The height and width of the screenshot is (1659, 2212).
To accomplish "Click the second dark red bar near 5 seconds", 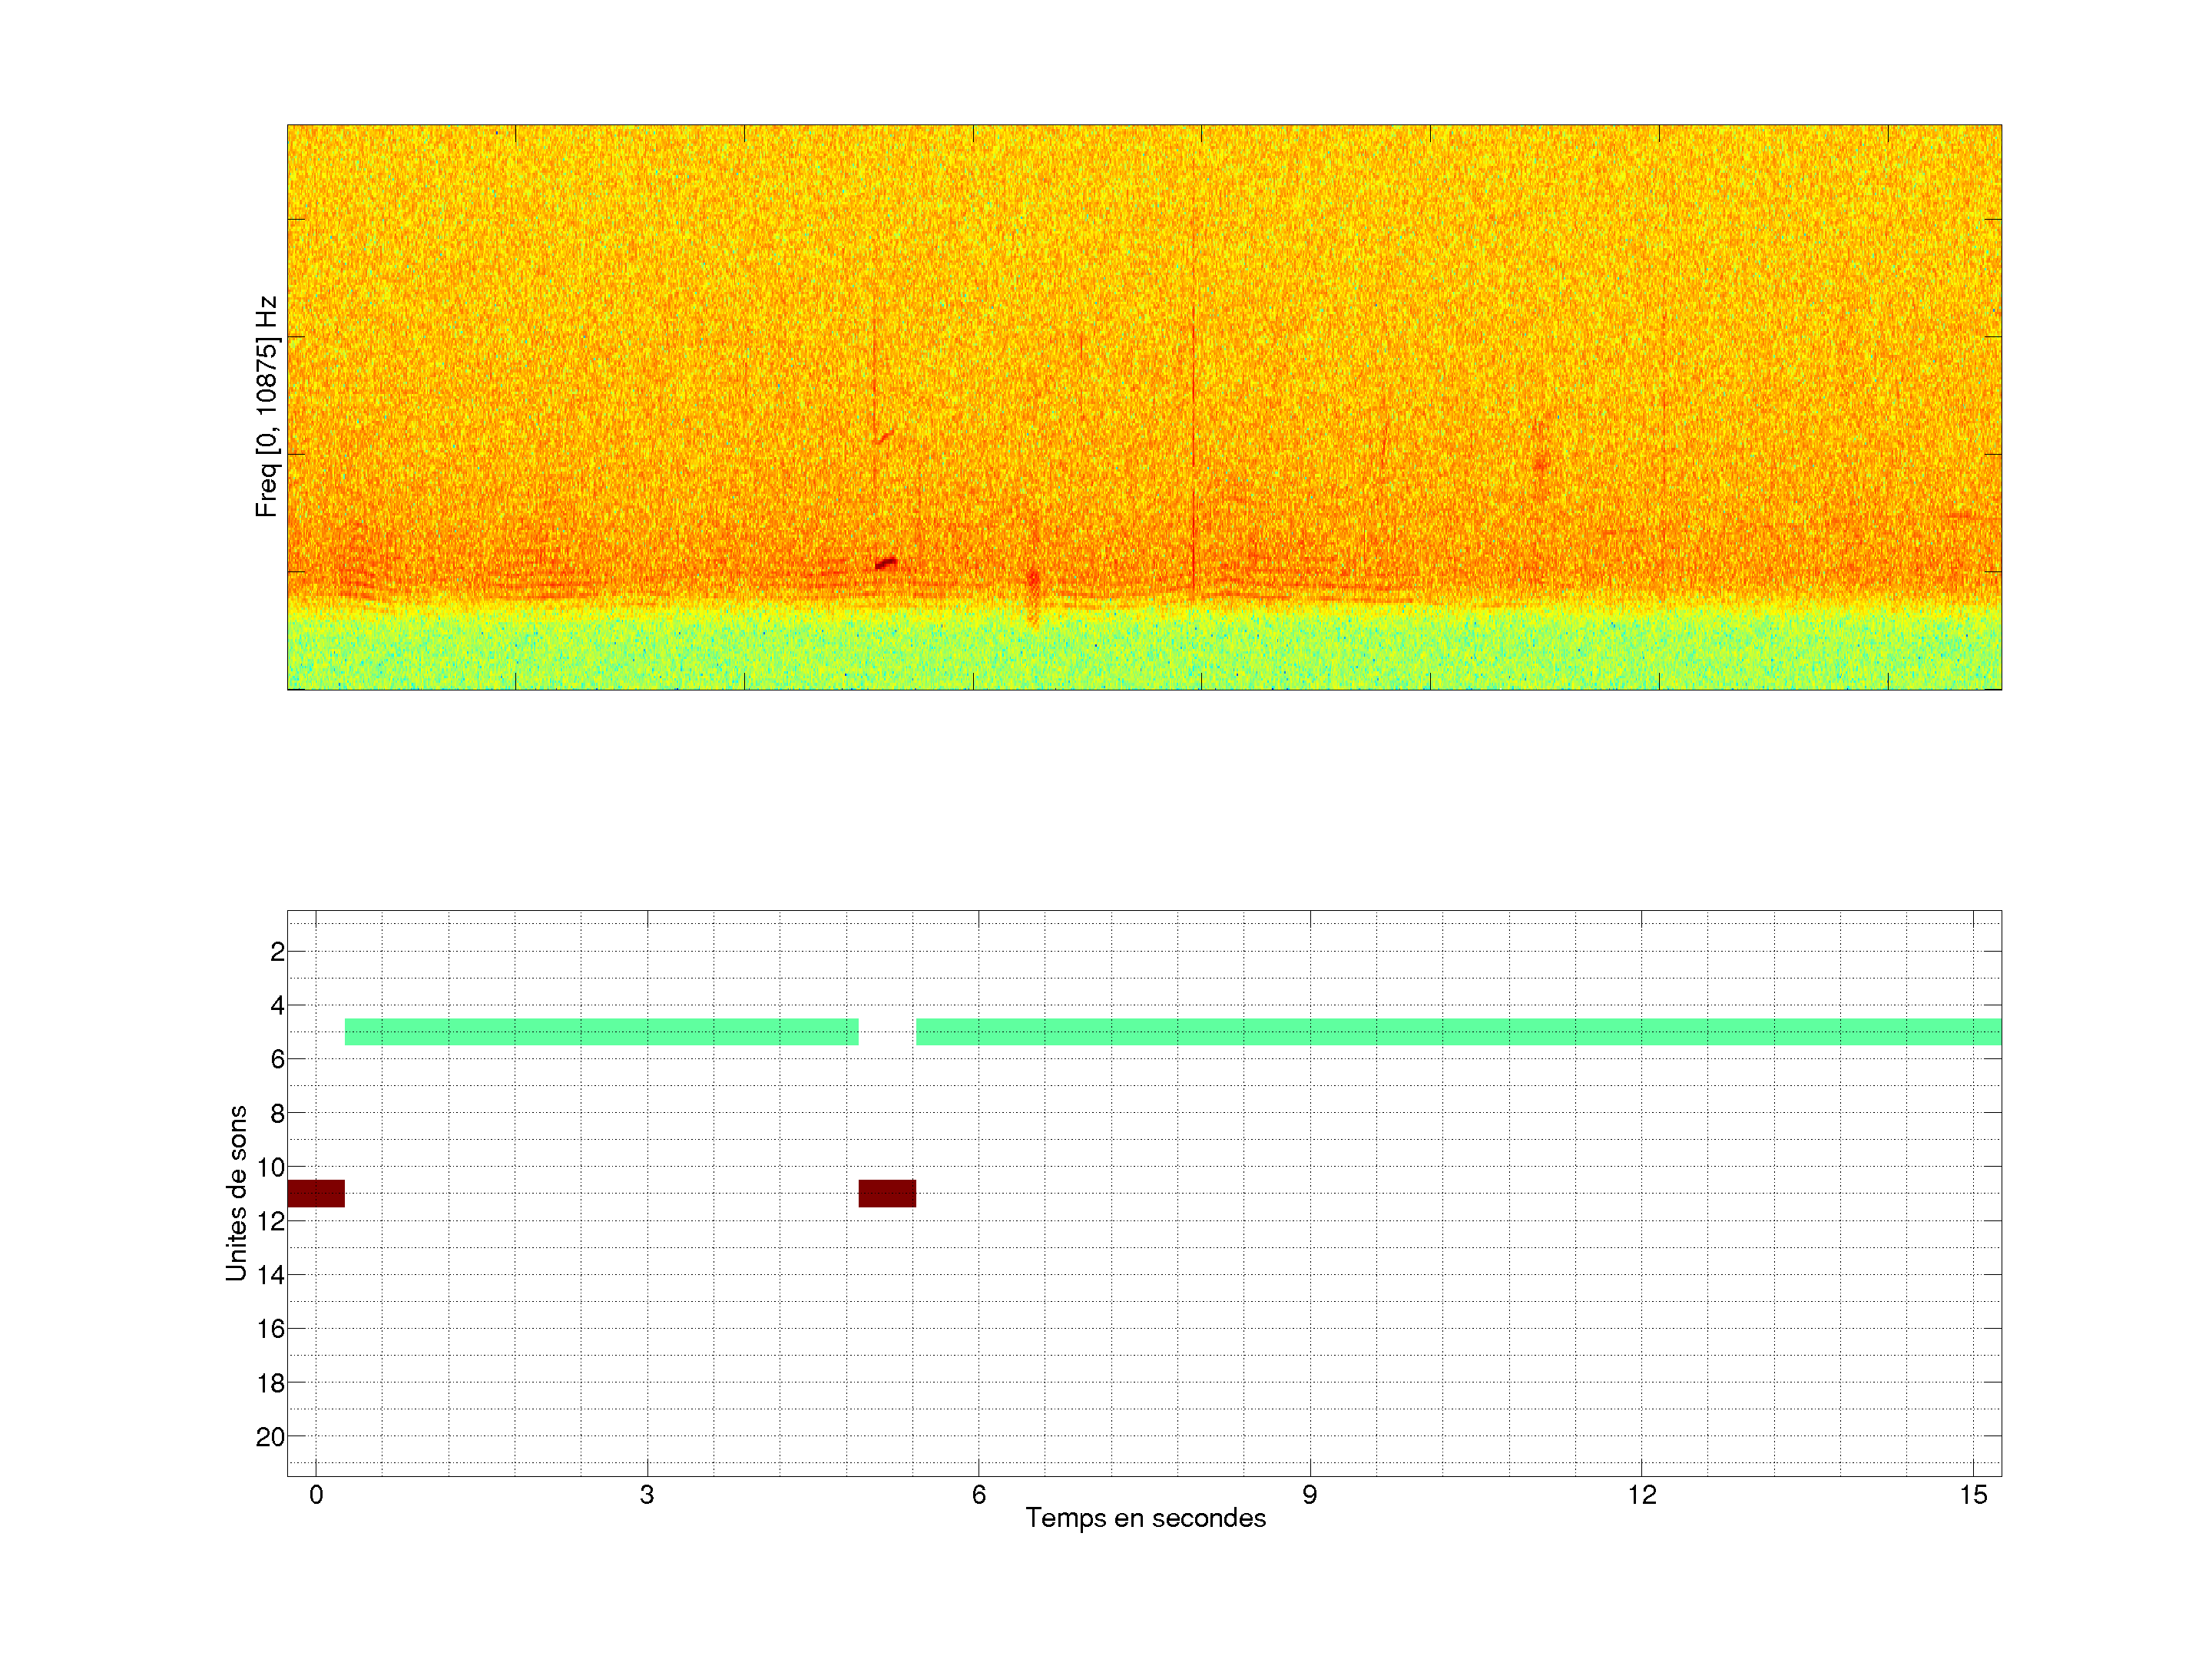I will pyautogui.click(x=887, y=1193).
